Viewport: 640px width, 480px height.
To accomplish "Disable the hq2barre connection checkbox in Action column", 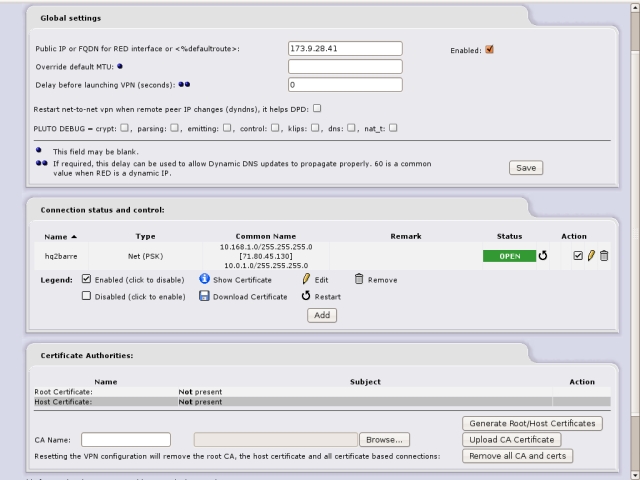I will pos(578,256).
